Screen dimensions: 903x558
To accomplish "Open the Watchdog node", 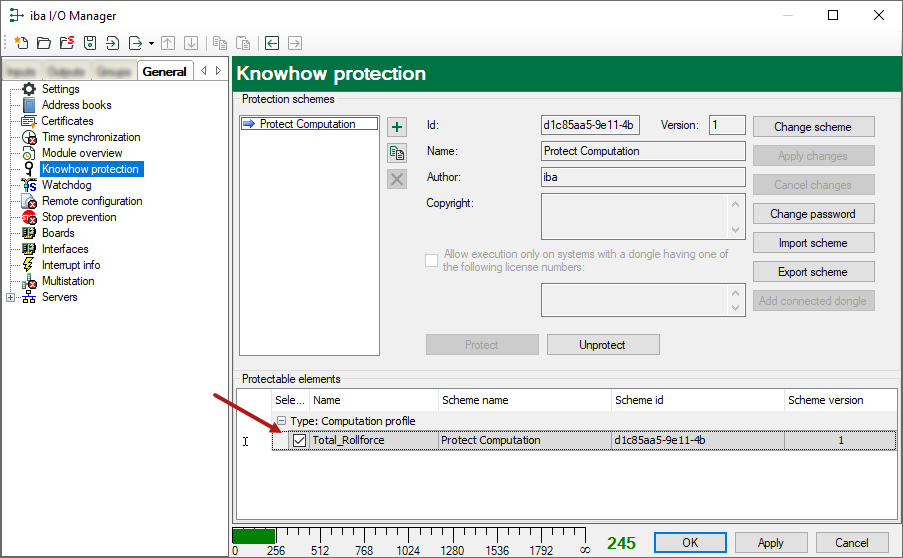I will [66, 185].
